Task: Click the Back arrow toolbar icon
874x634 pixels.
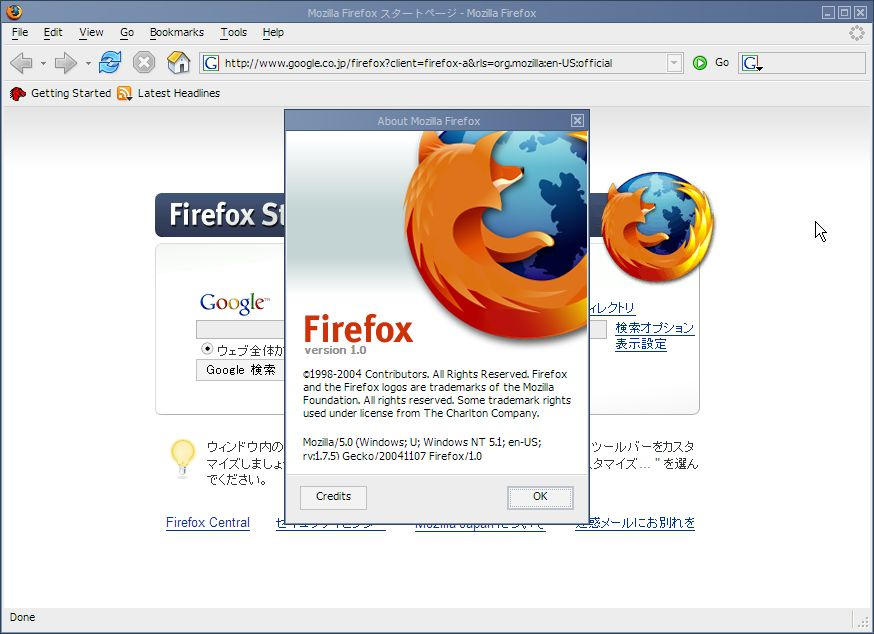Action: (x=22, y=63)
